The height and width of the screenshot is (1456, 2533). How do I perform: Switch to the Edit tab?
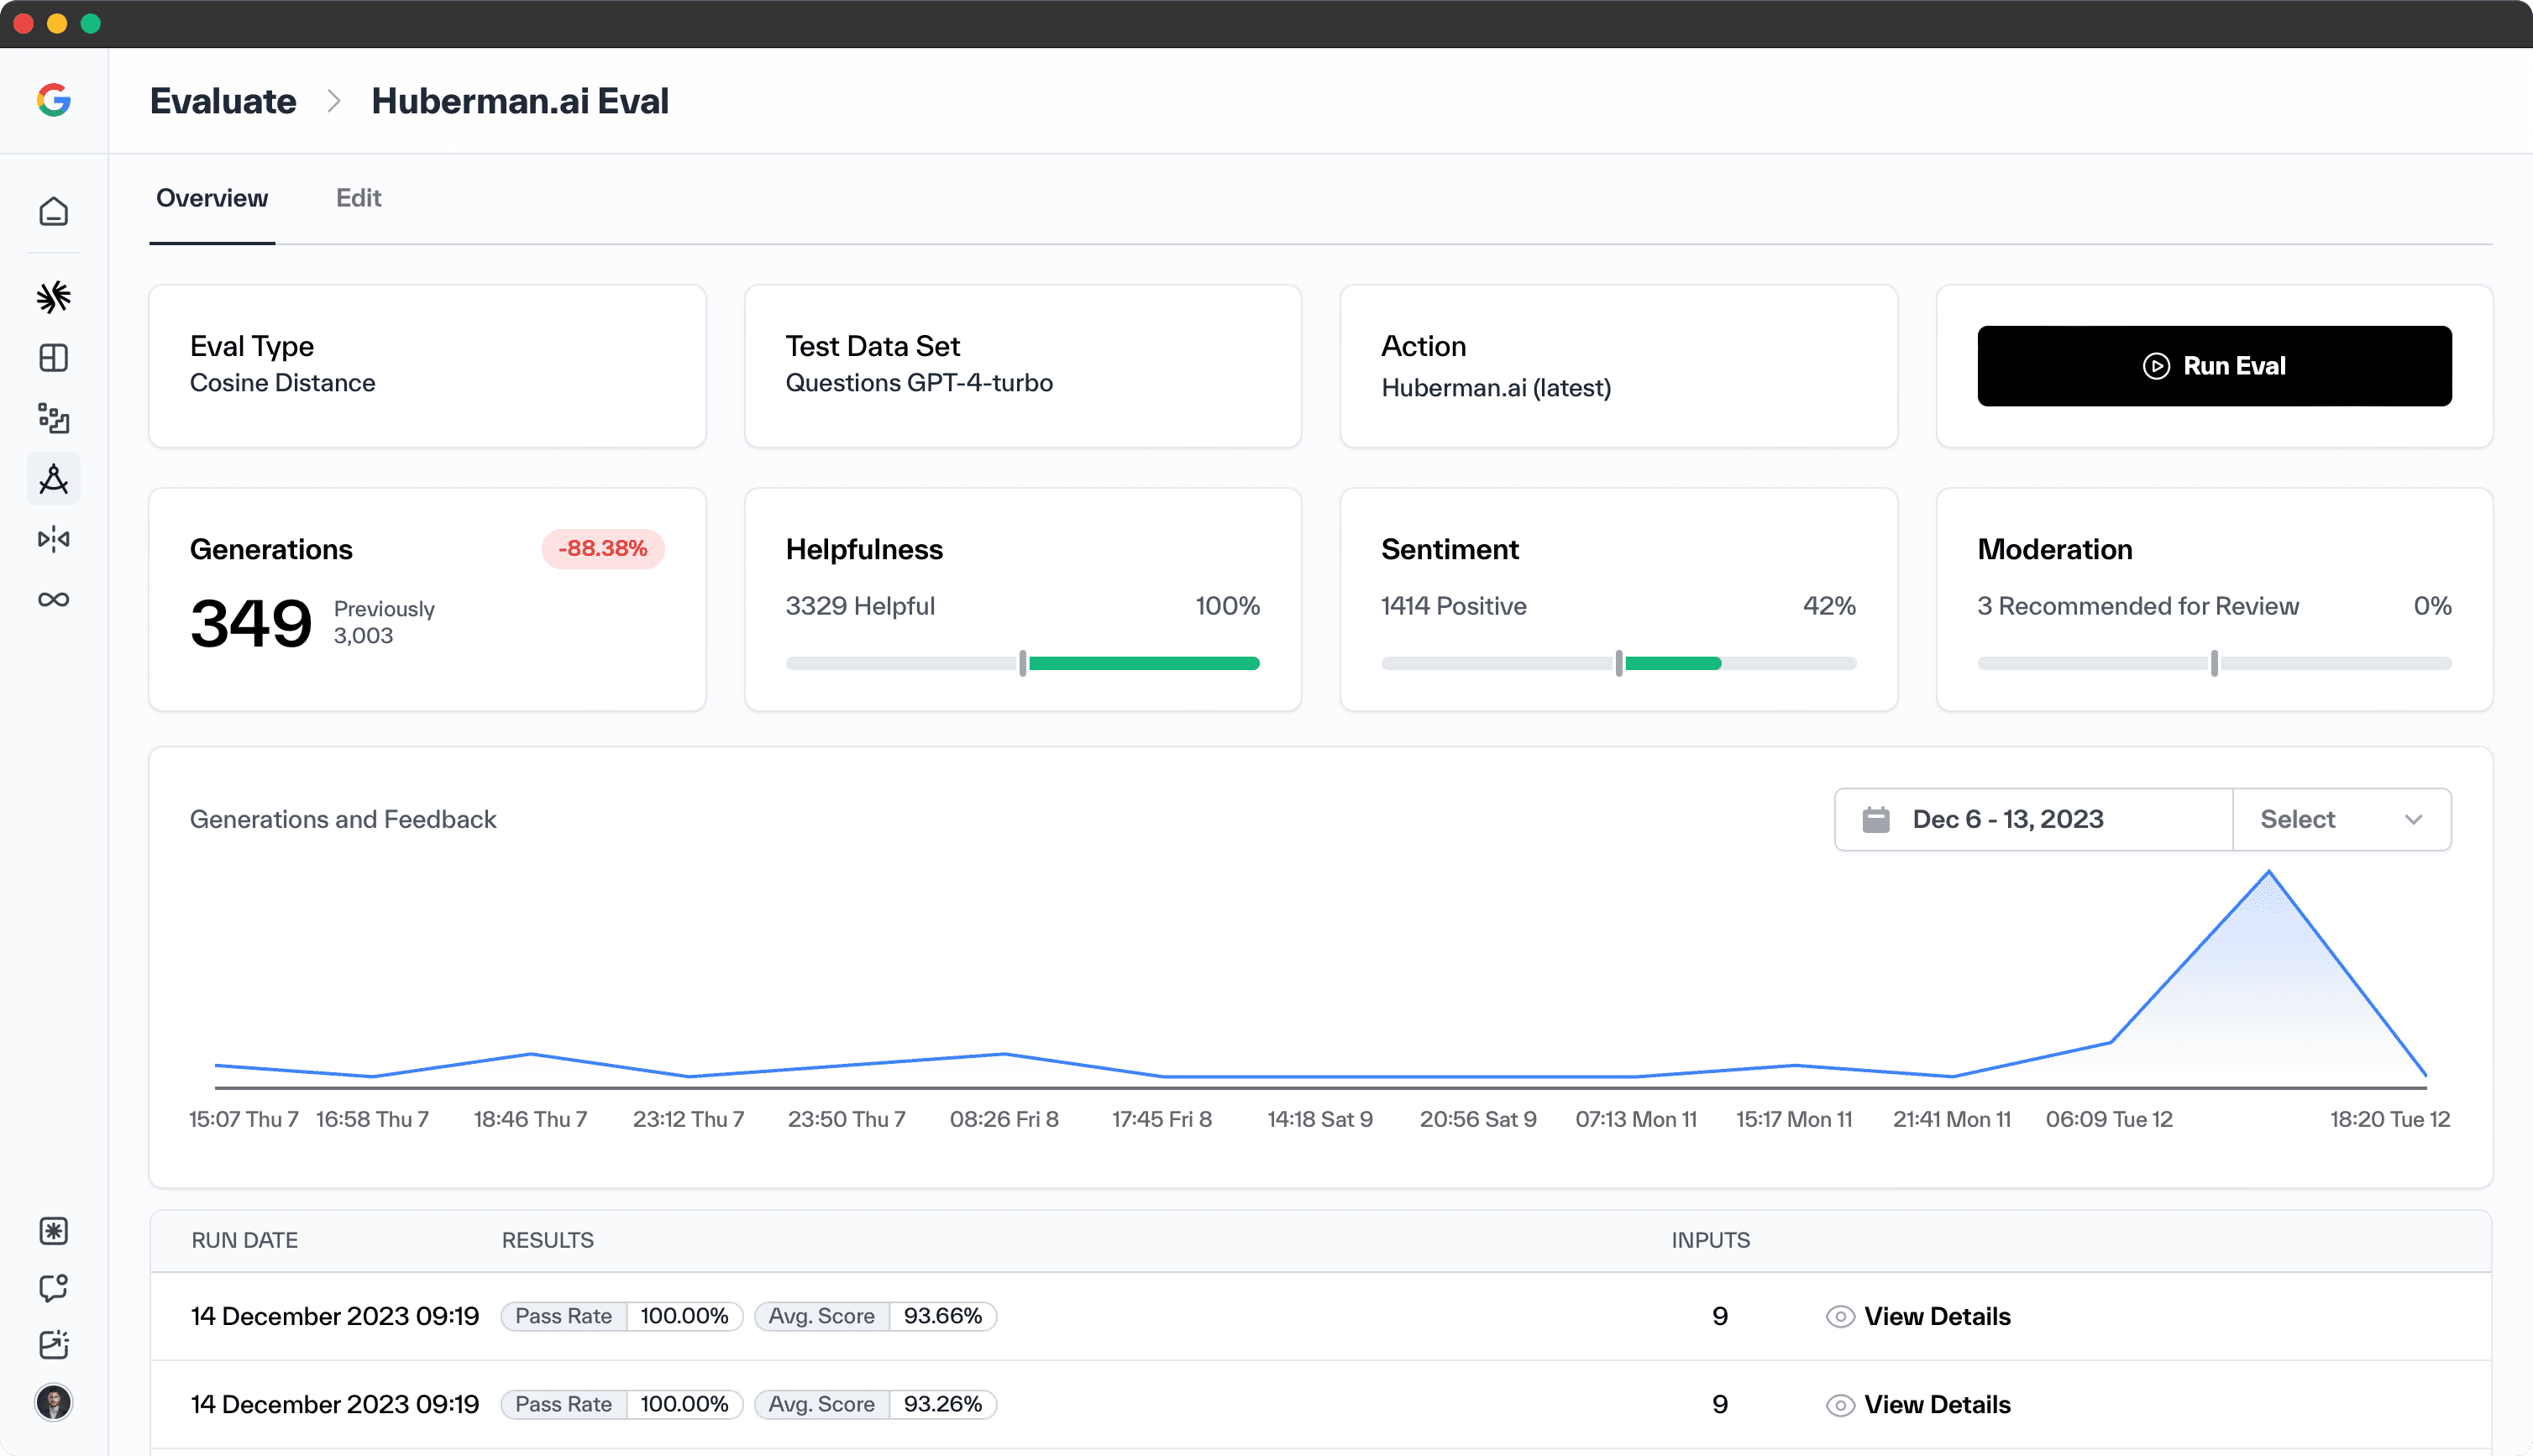point(358,198)
